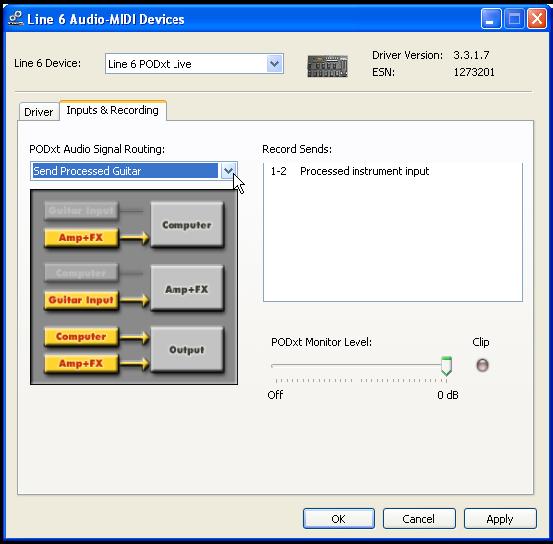Viewport: 553px width, 544px height.
Task: Click the Computer destination block in routing diagram
Action: tap(187, 225)
